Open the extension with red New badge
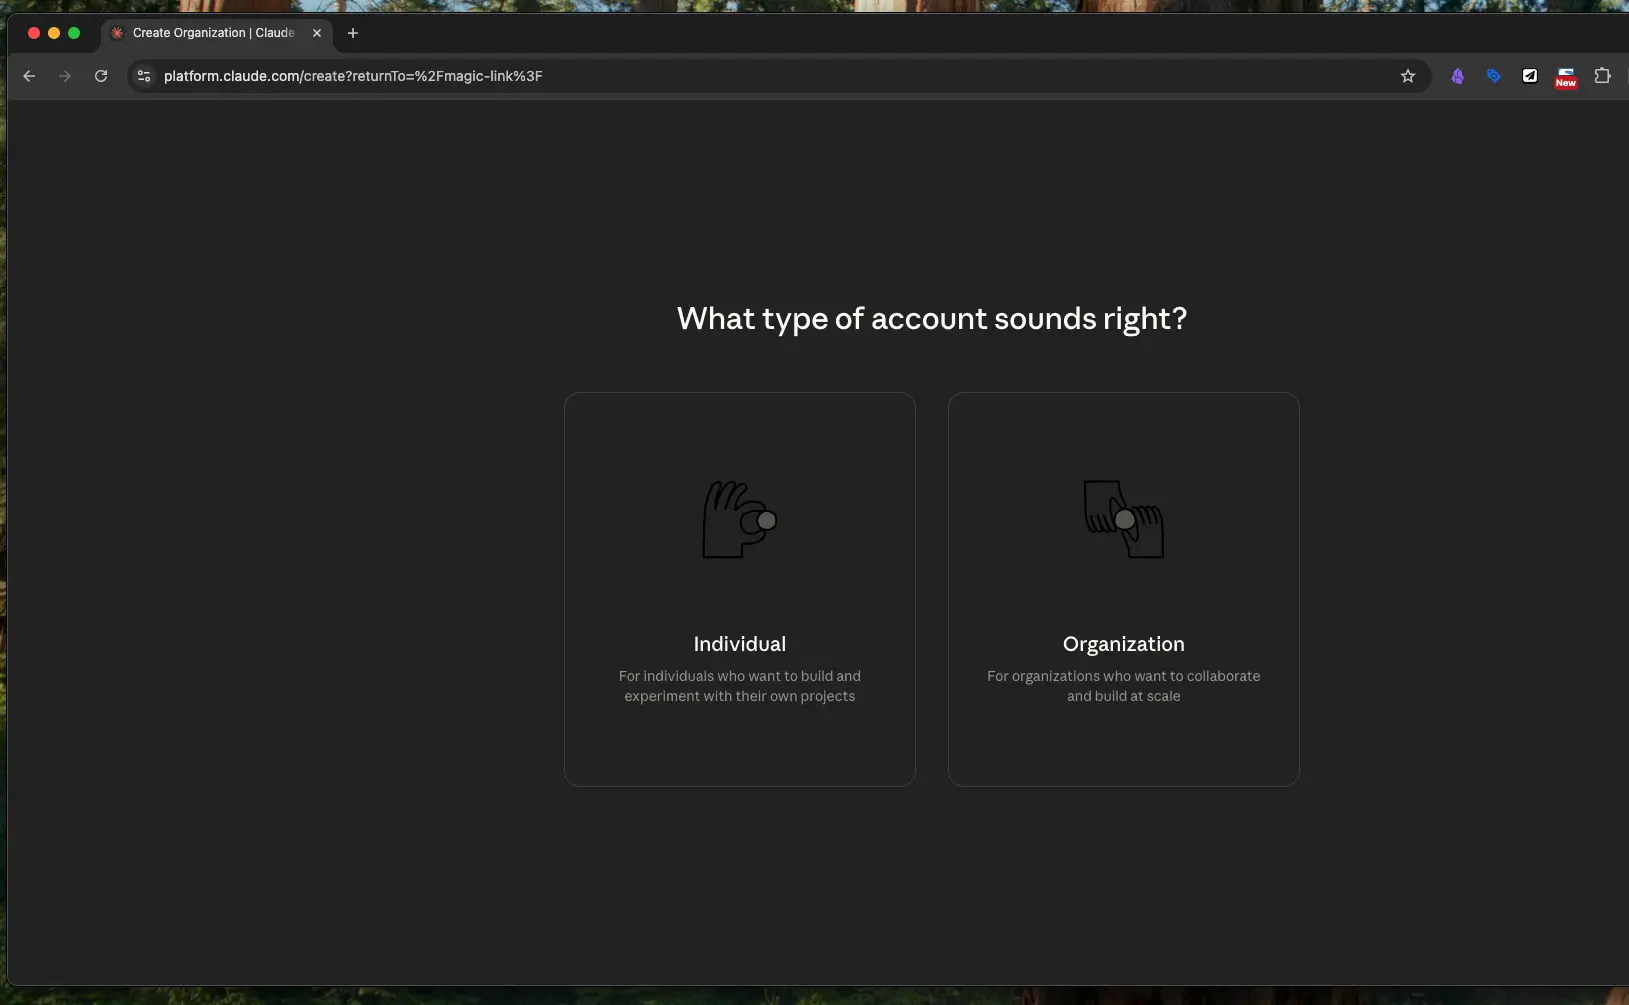This screenshot has height=1005, width=1629. (x=1565, y=77)
